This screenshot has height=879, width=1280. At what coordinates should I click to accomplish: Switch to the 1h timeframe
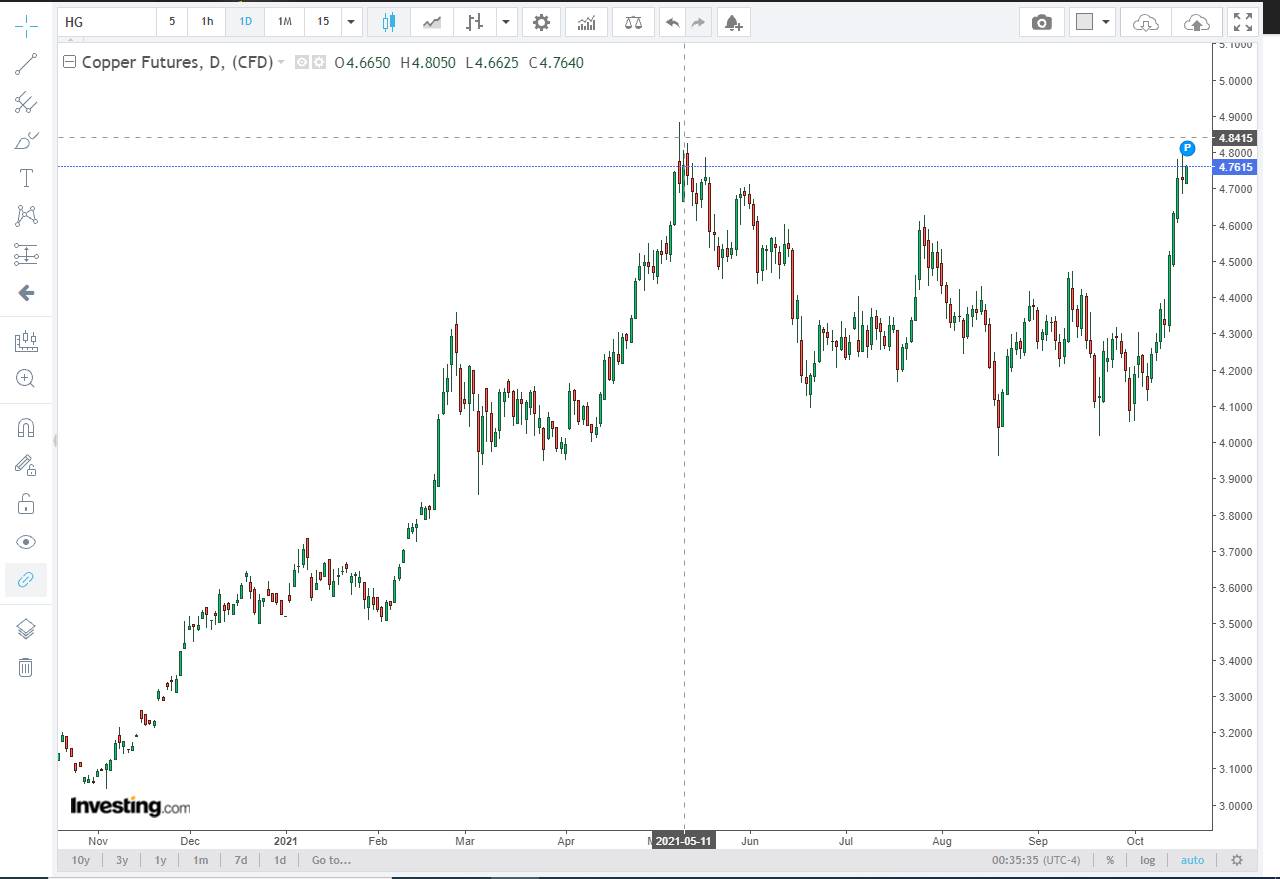coord(206,21)
